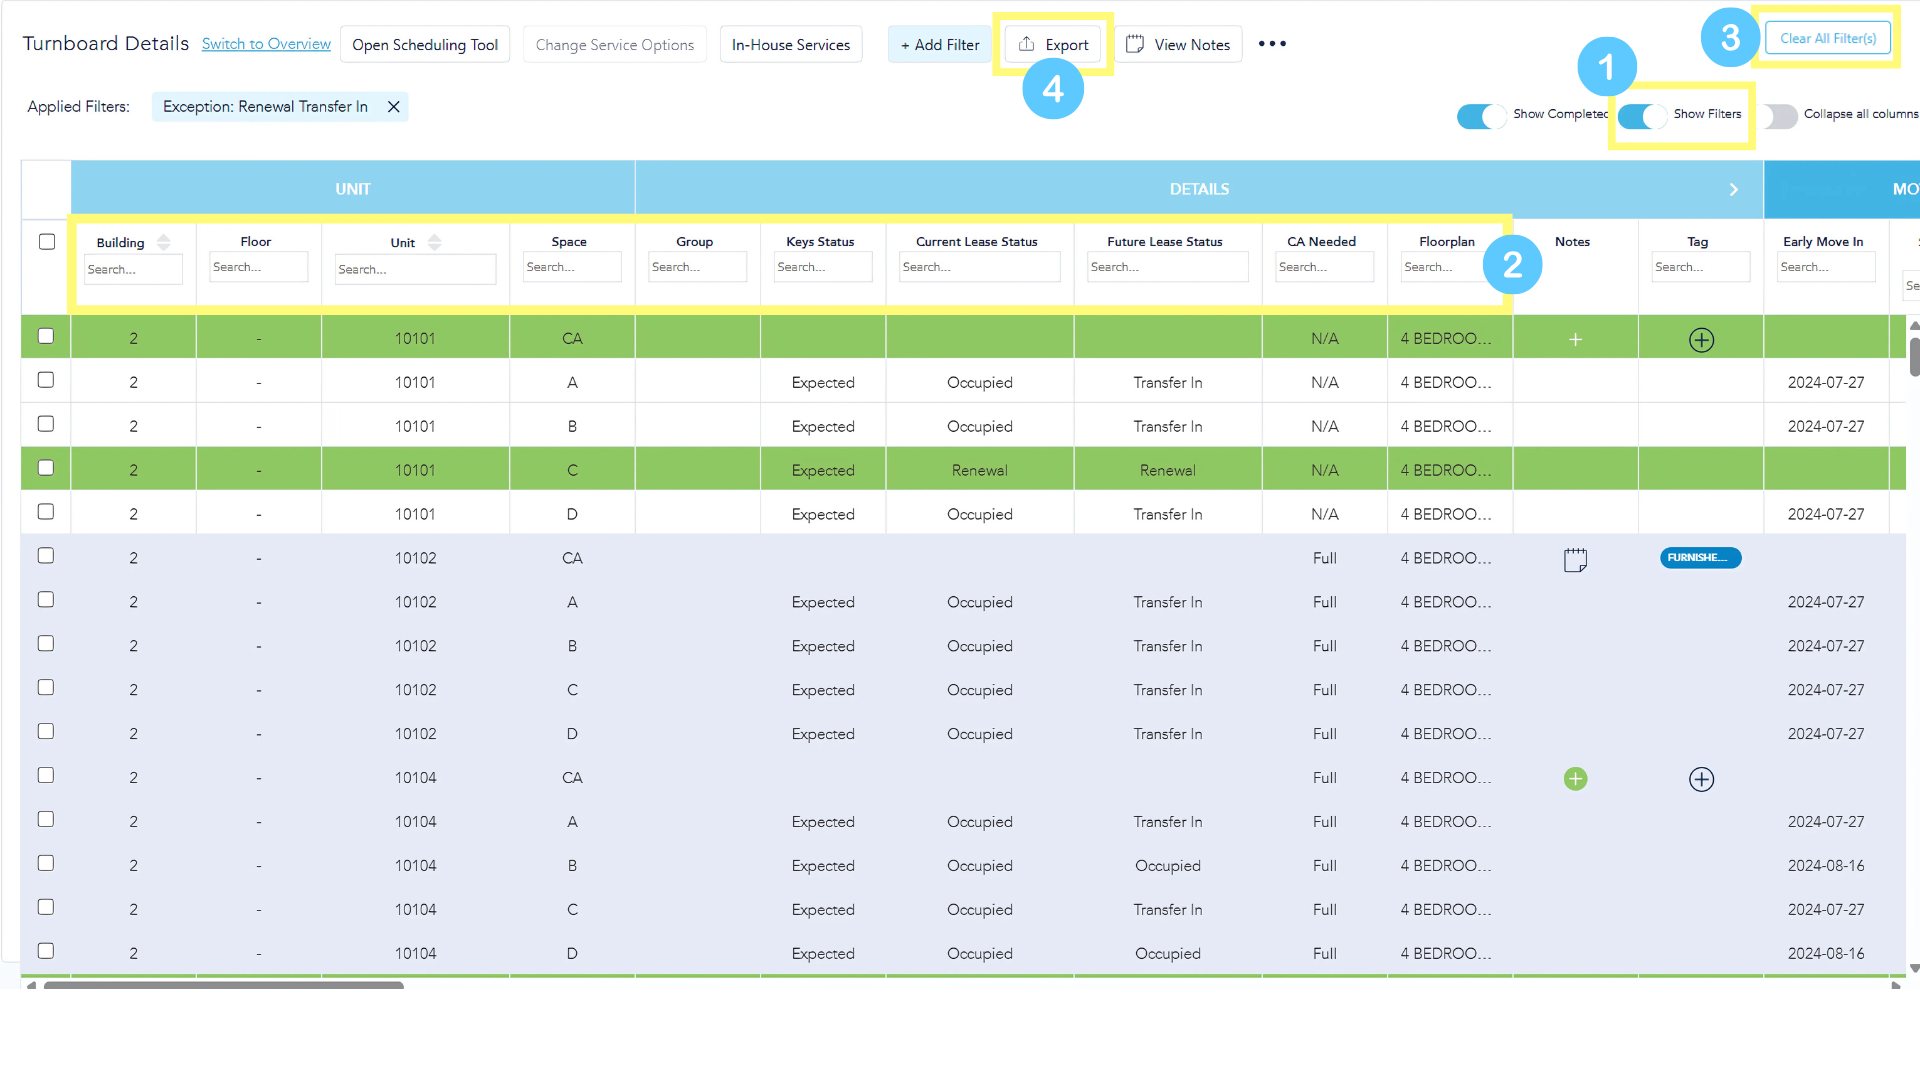
Task: Click the FURNISHE... tag badge
Action: point(1700,558)
